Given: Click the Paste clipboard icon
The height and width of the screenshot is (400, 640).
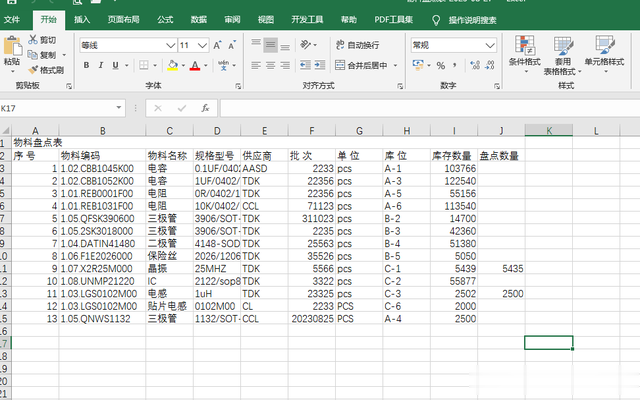Looking at the screenshot, I should click(12, 46).
